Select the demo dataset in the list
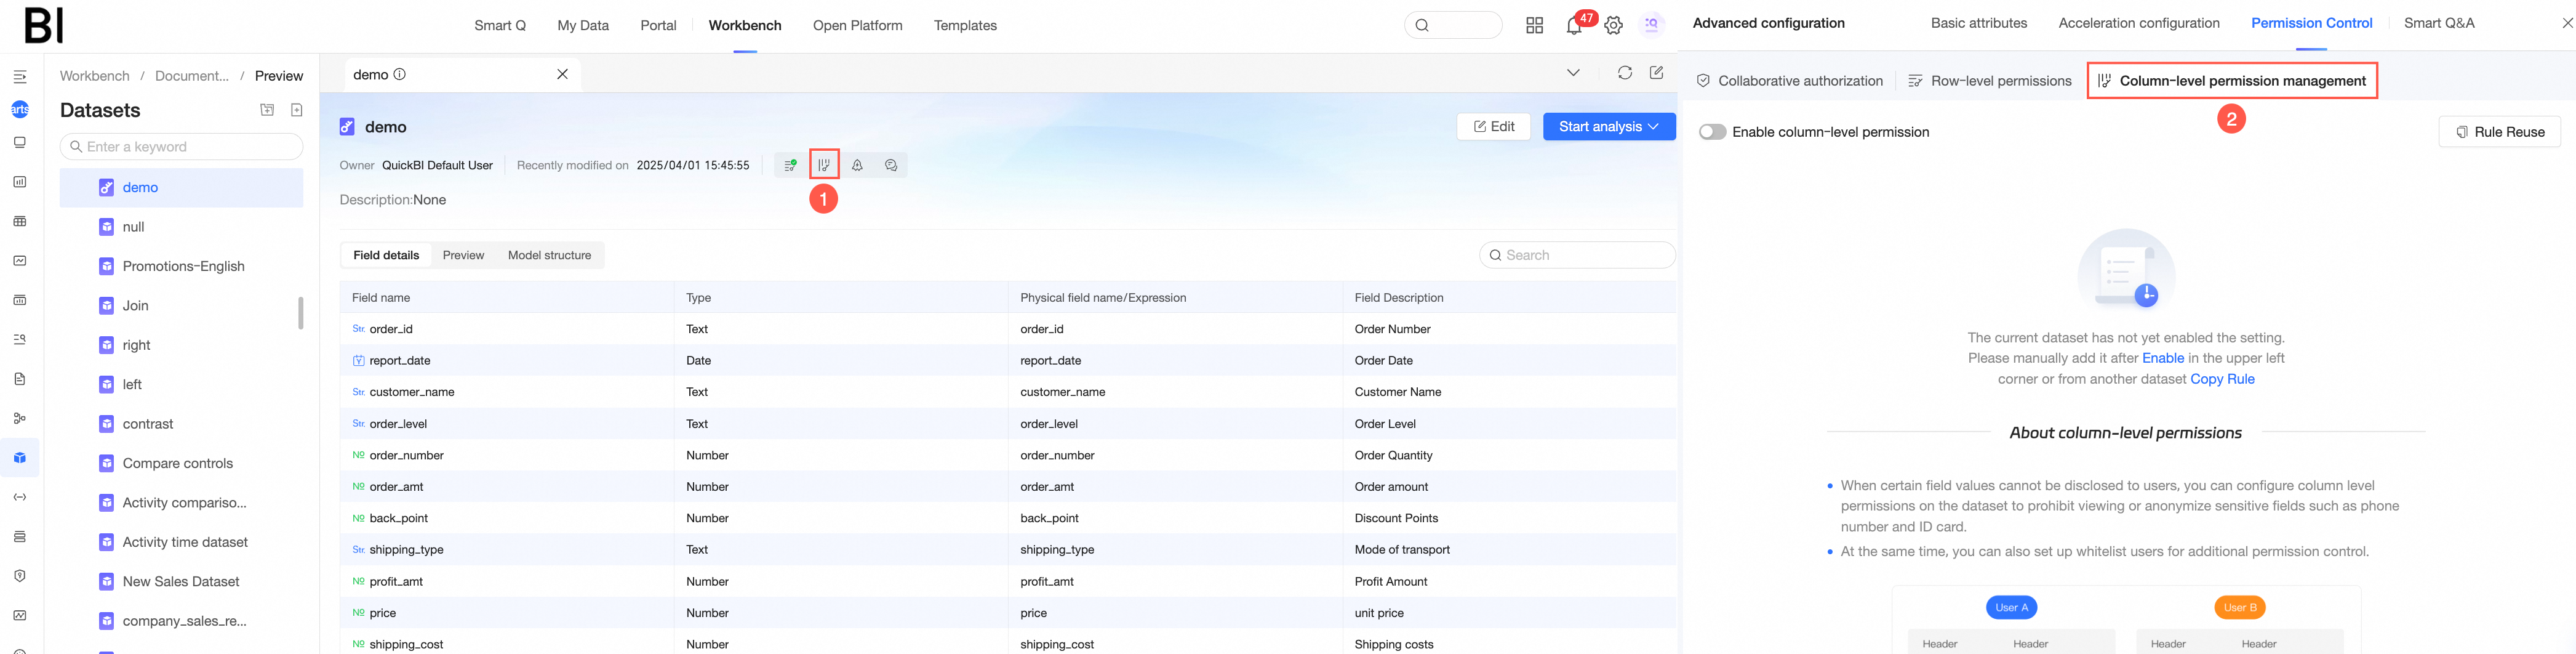 [x=181, y=188]
